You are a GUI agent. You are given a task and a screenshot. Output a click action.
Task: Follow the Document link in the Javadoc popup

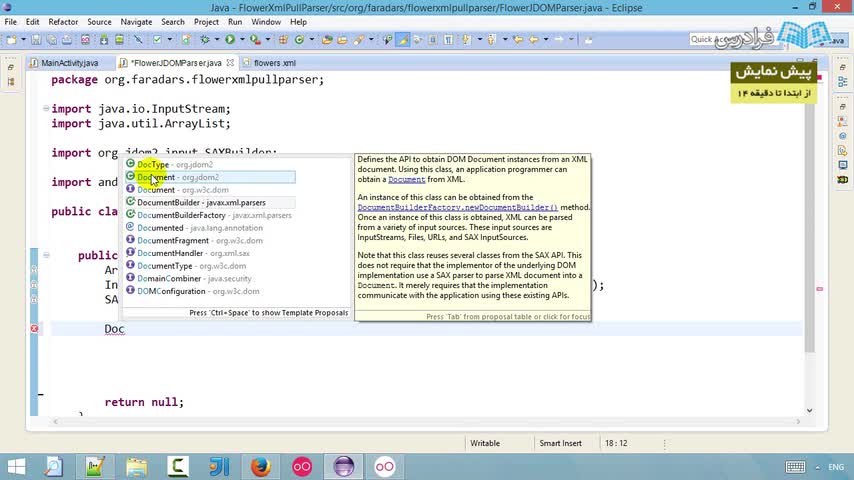point(406,179)
